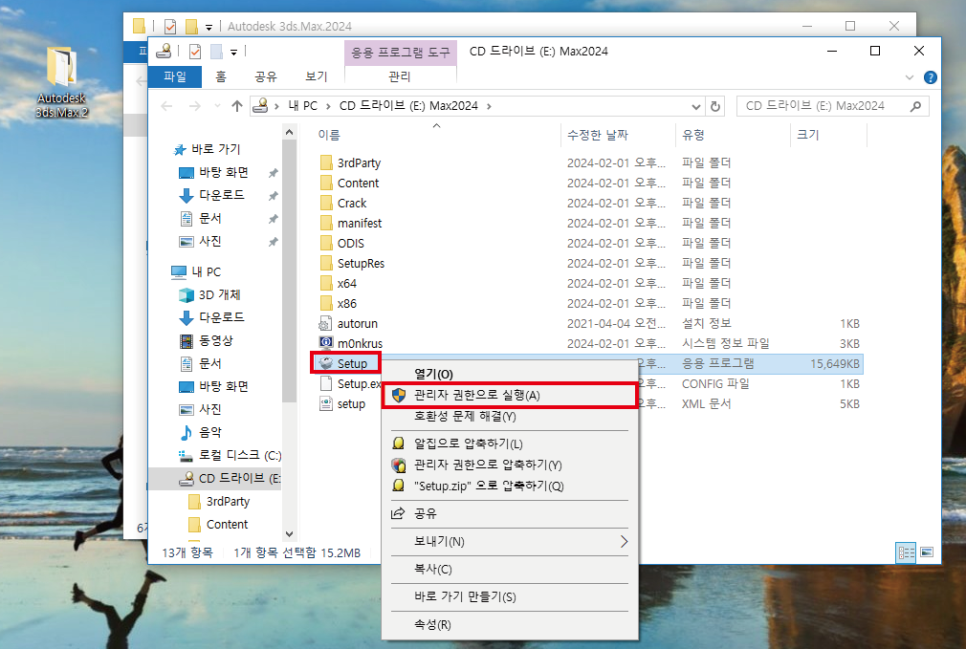Click the 3rdParty folder icon in the file list
Image resolution: width=966 pixels, height=649 pixels.
click(326, 163)
